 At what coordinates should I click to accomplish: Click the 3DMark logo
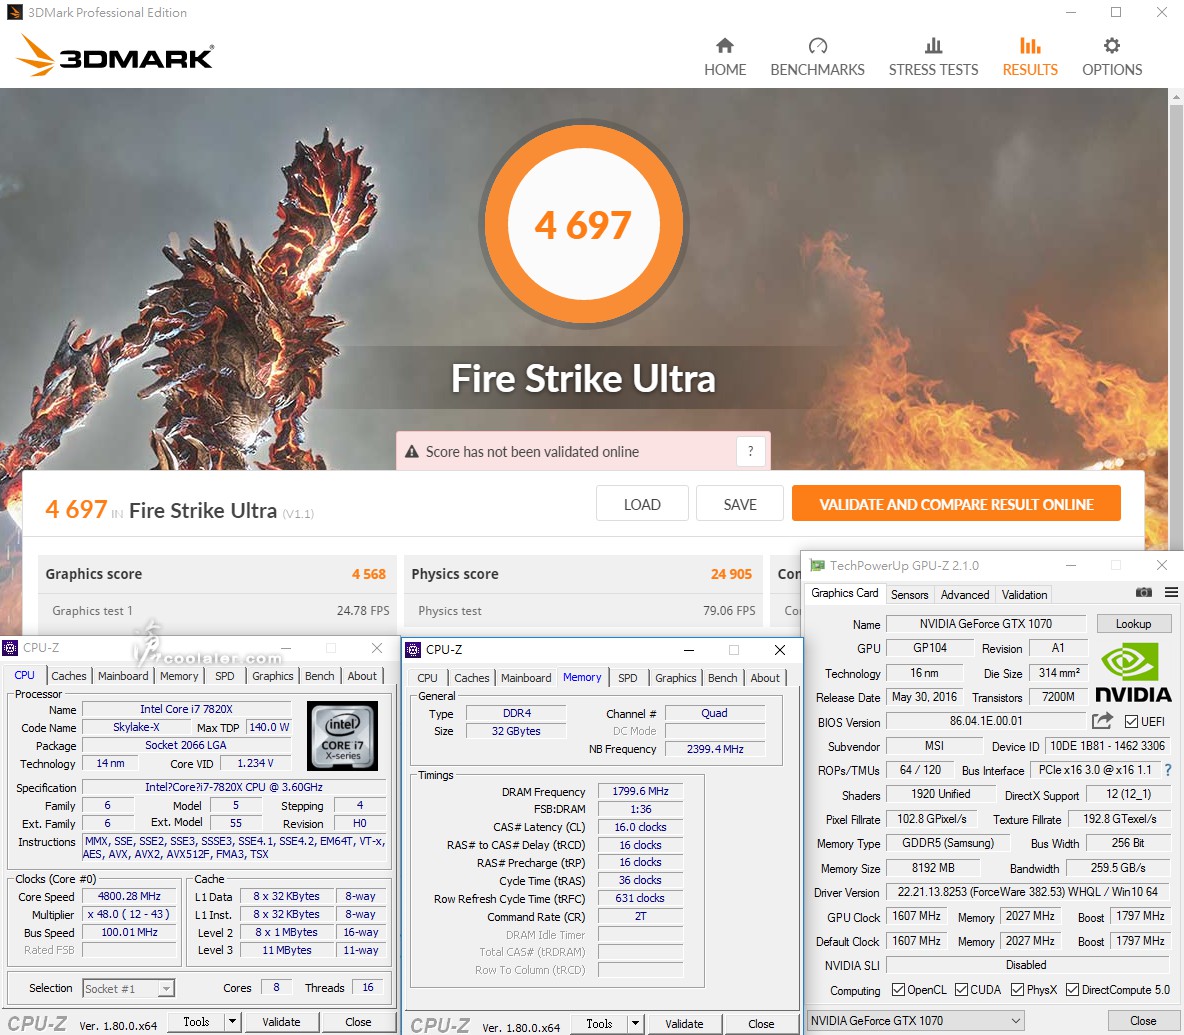tap(116, 55)
